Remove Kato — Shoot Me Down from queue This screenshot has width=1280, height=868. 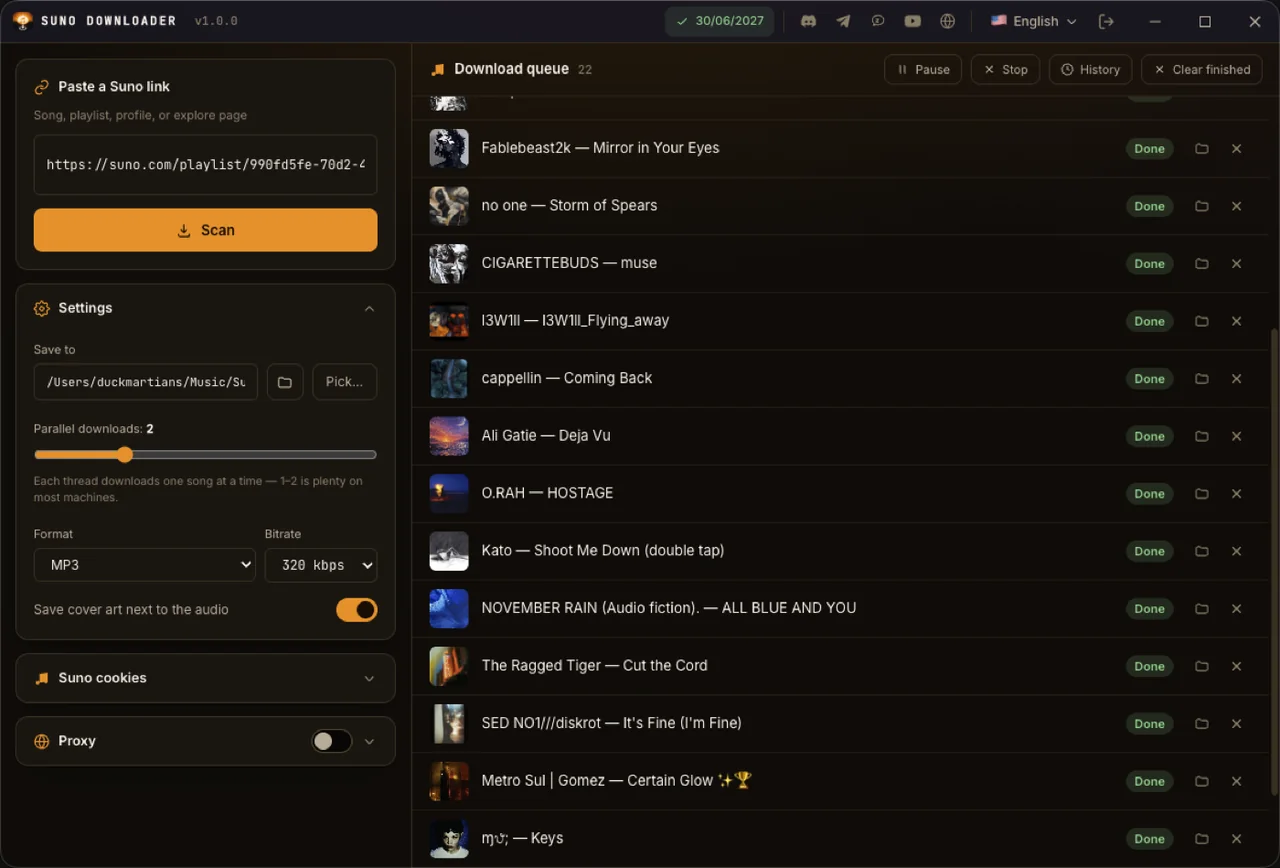point(1236,551)
